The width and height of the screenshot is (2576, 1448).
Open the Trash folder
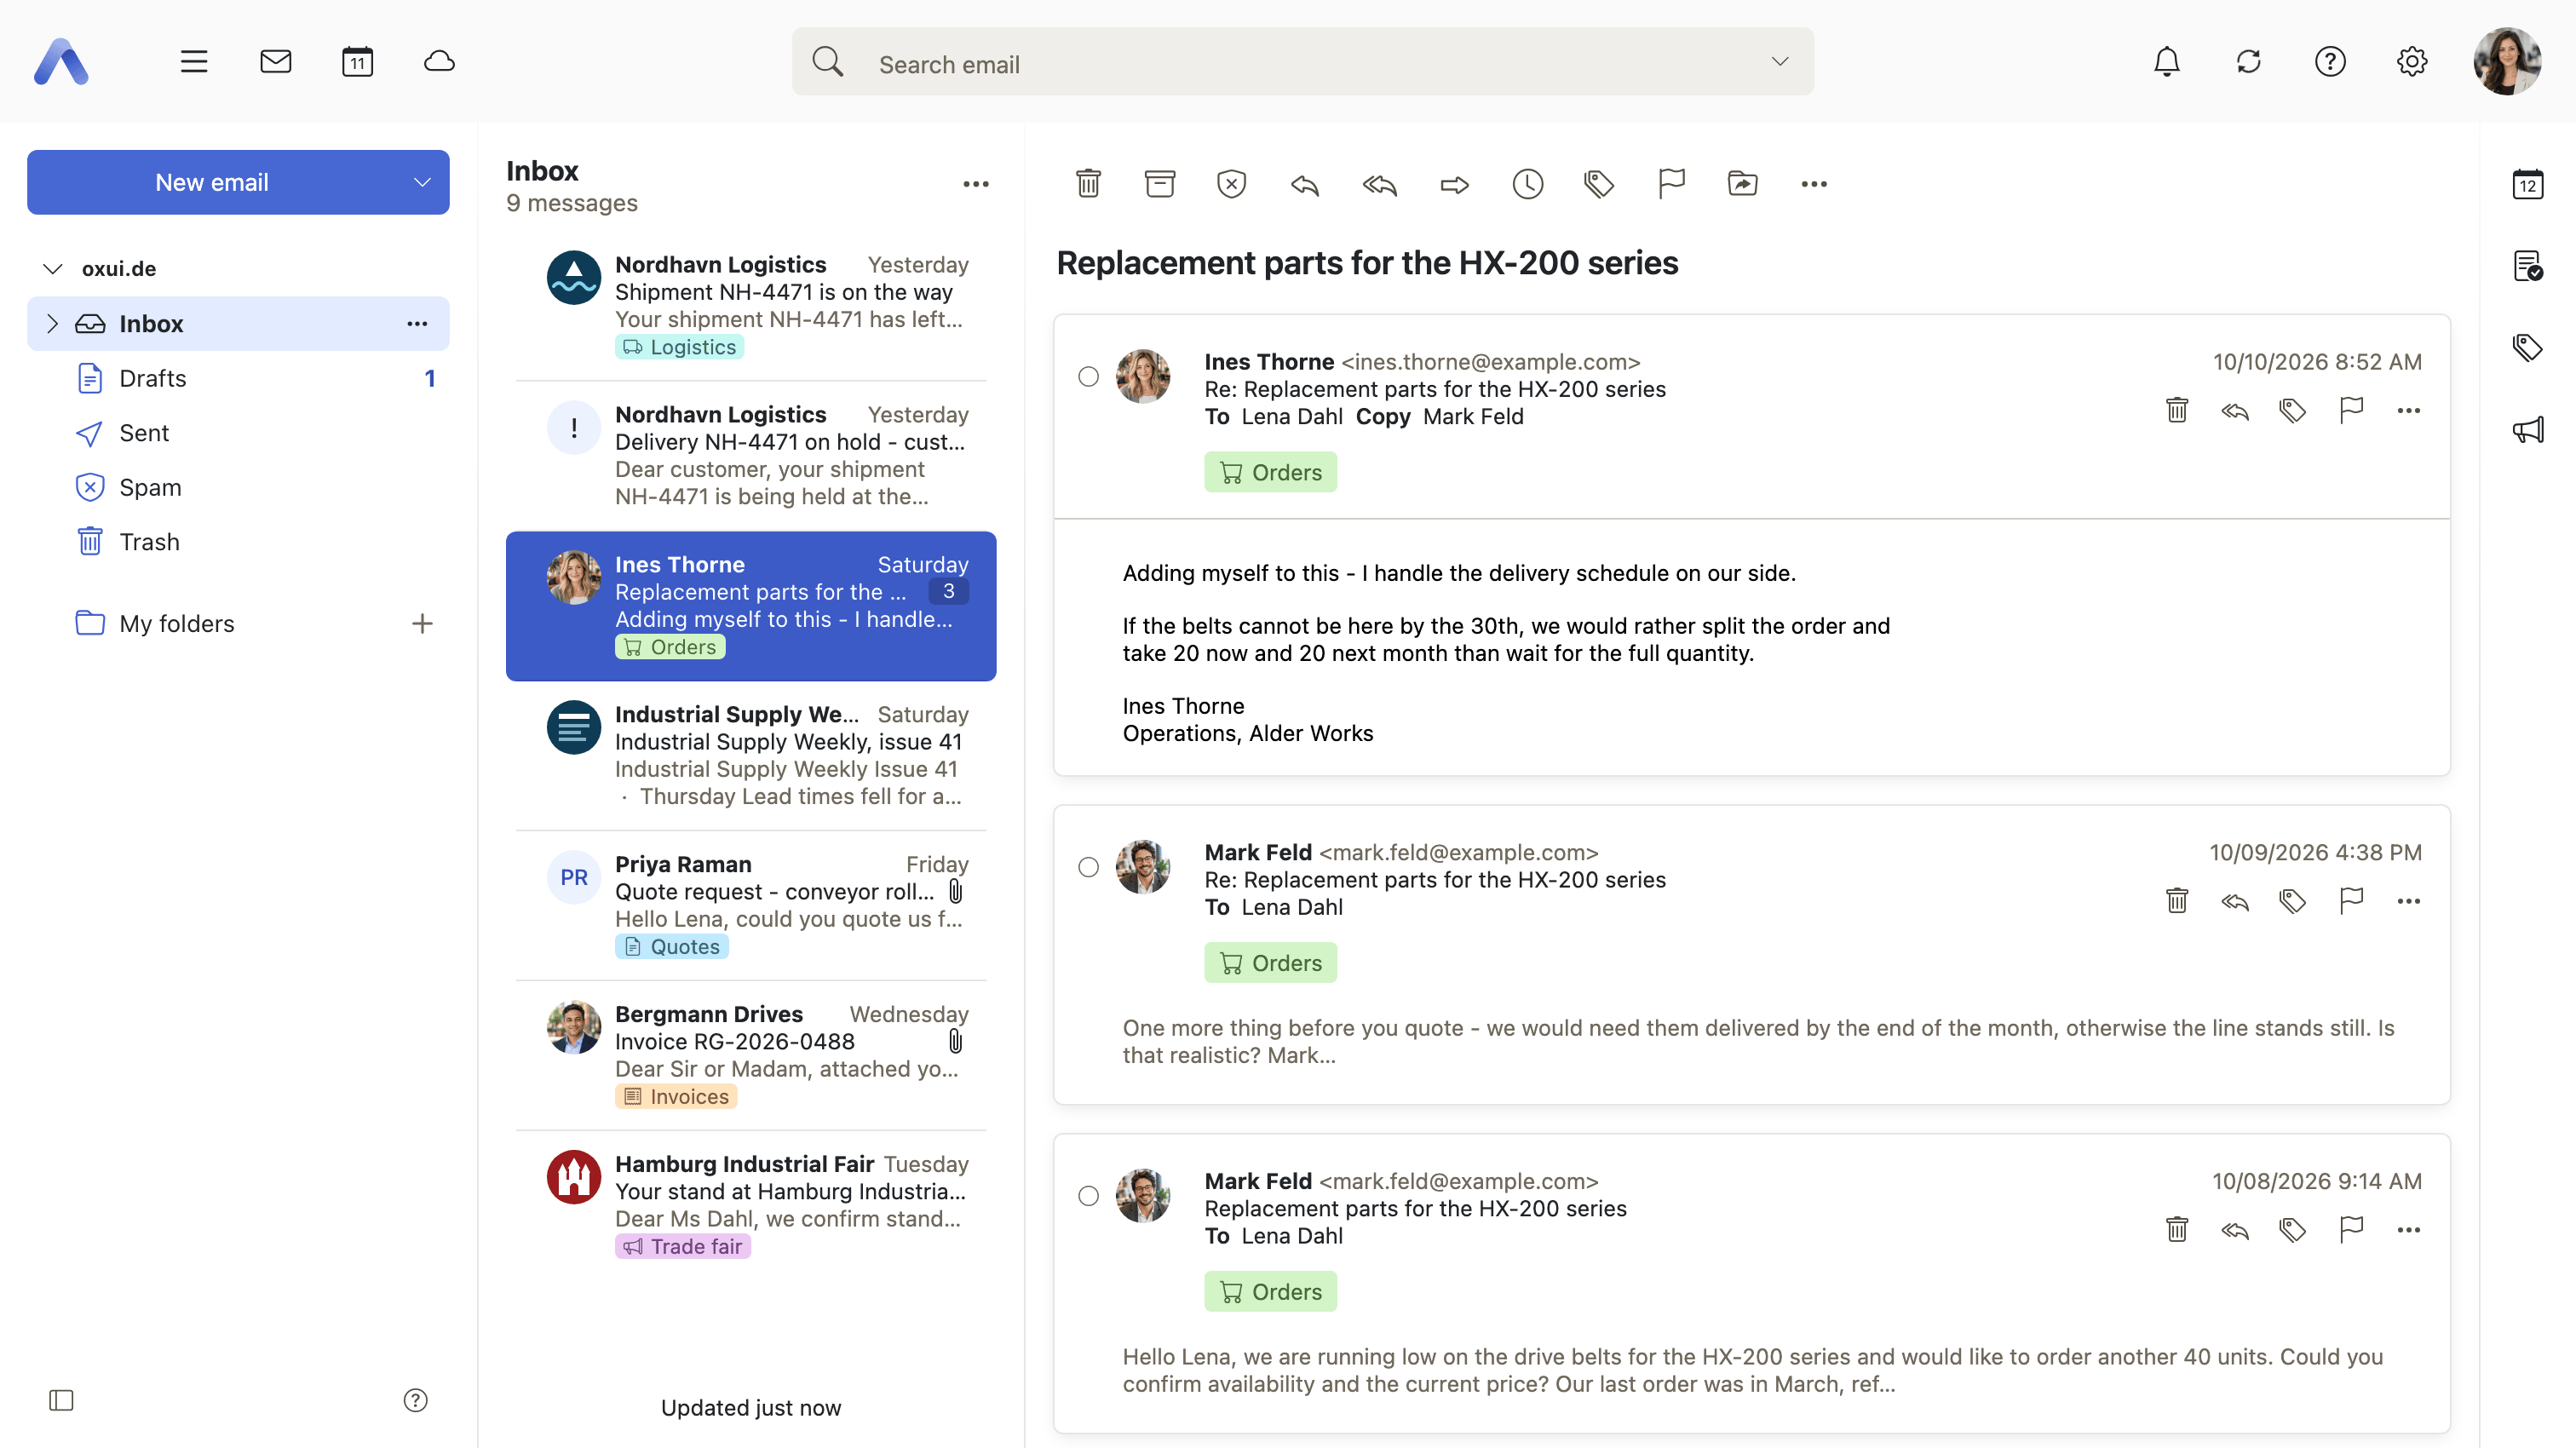click(x=238, y=542)
